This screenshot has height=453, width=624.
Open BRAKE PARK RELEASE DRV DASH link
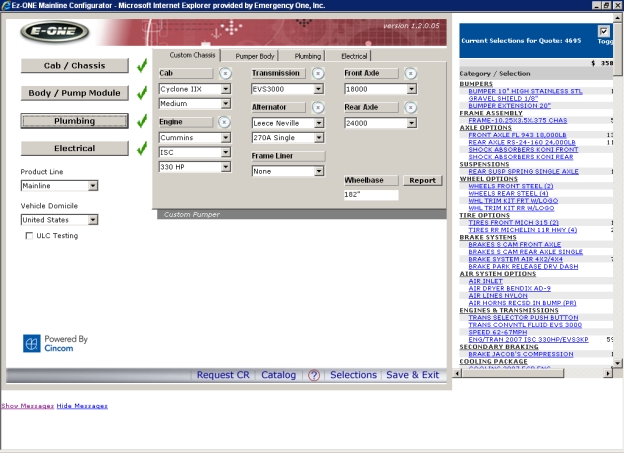coord(523,266)
